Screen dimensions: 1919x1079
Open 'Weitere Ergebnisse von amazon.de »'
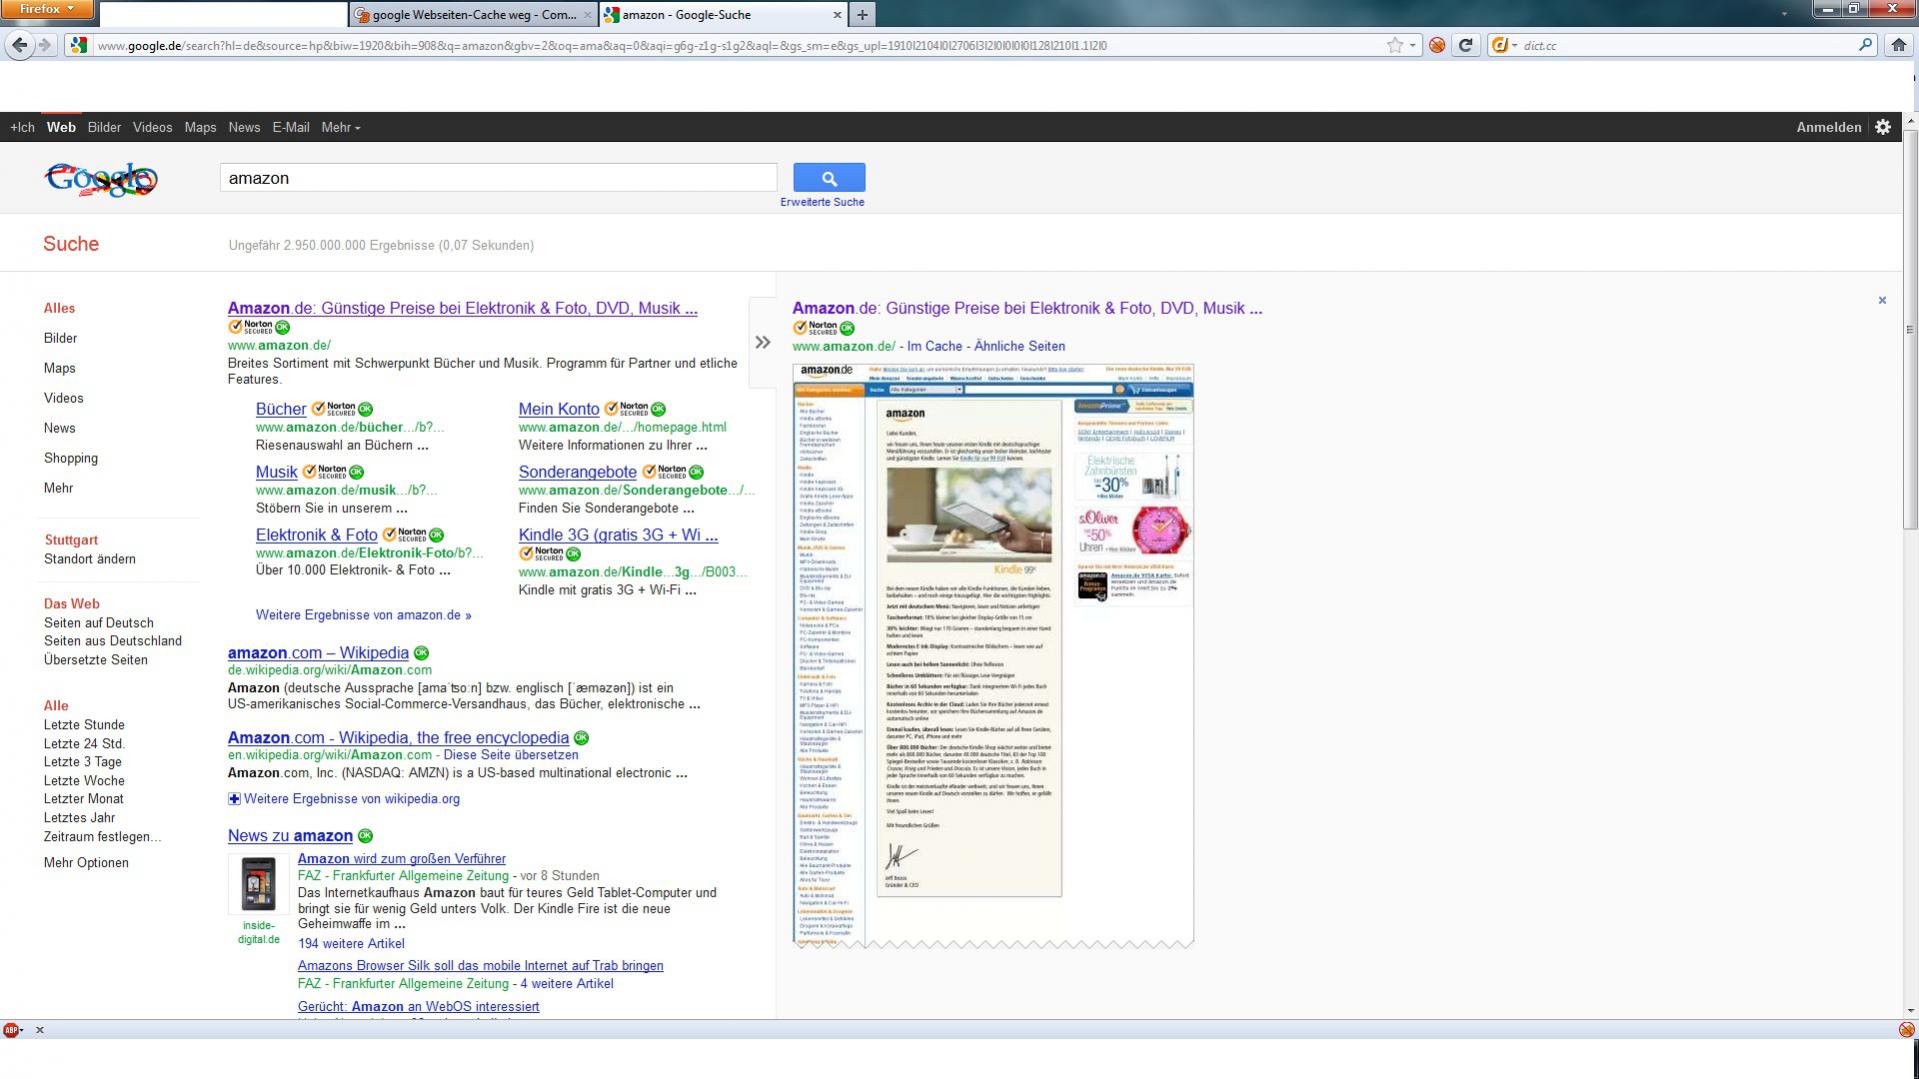tap(363, 615)
